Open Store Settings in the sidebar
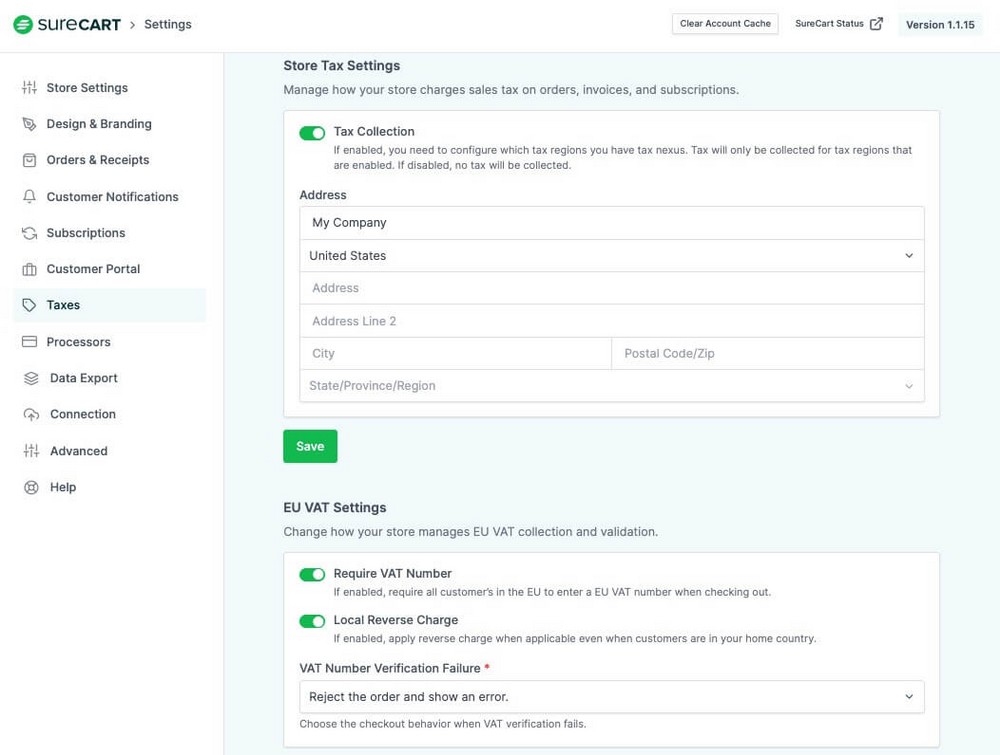The width and height of the screenshot is (1000, 755). tap(109, 87)
